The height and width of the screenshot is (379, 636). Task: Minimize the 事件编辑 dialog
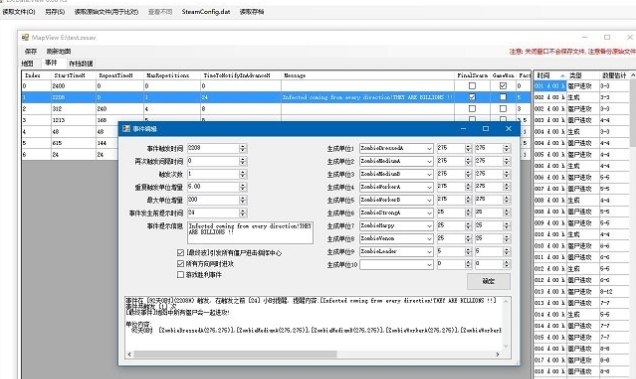(463, 129)
